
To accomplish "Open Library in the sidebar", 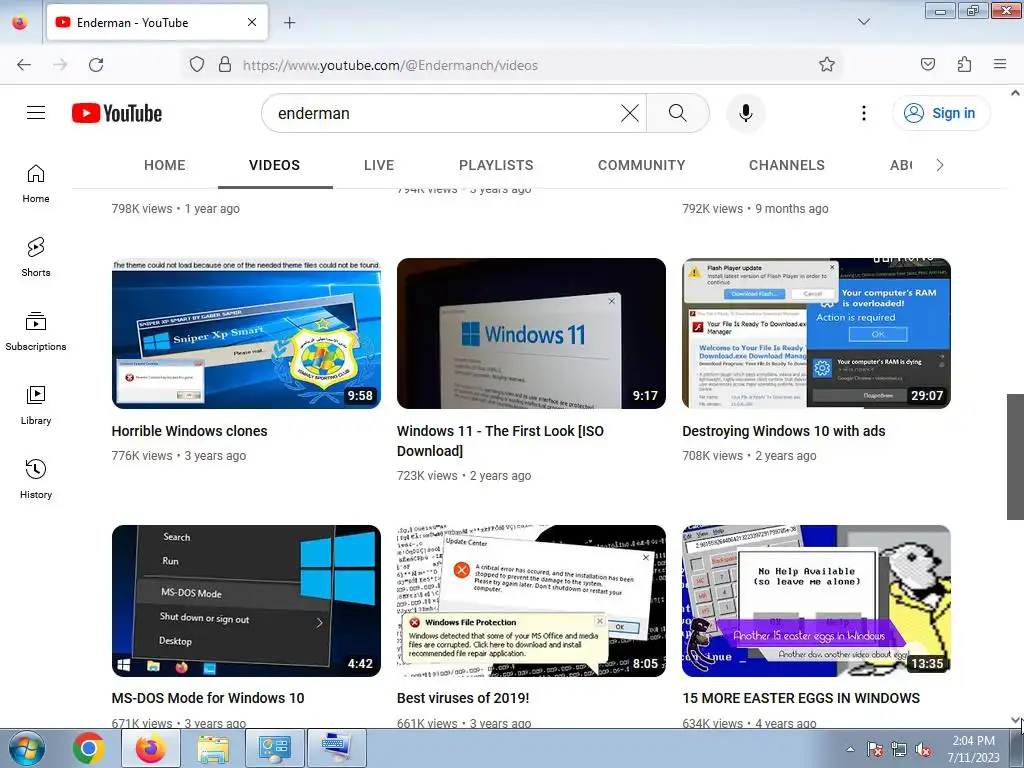I will point(36,406).
